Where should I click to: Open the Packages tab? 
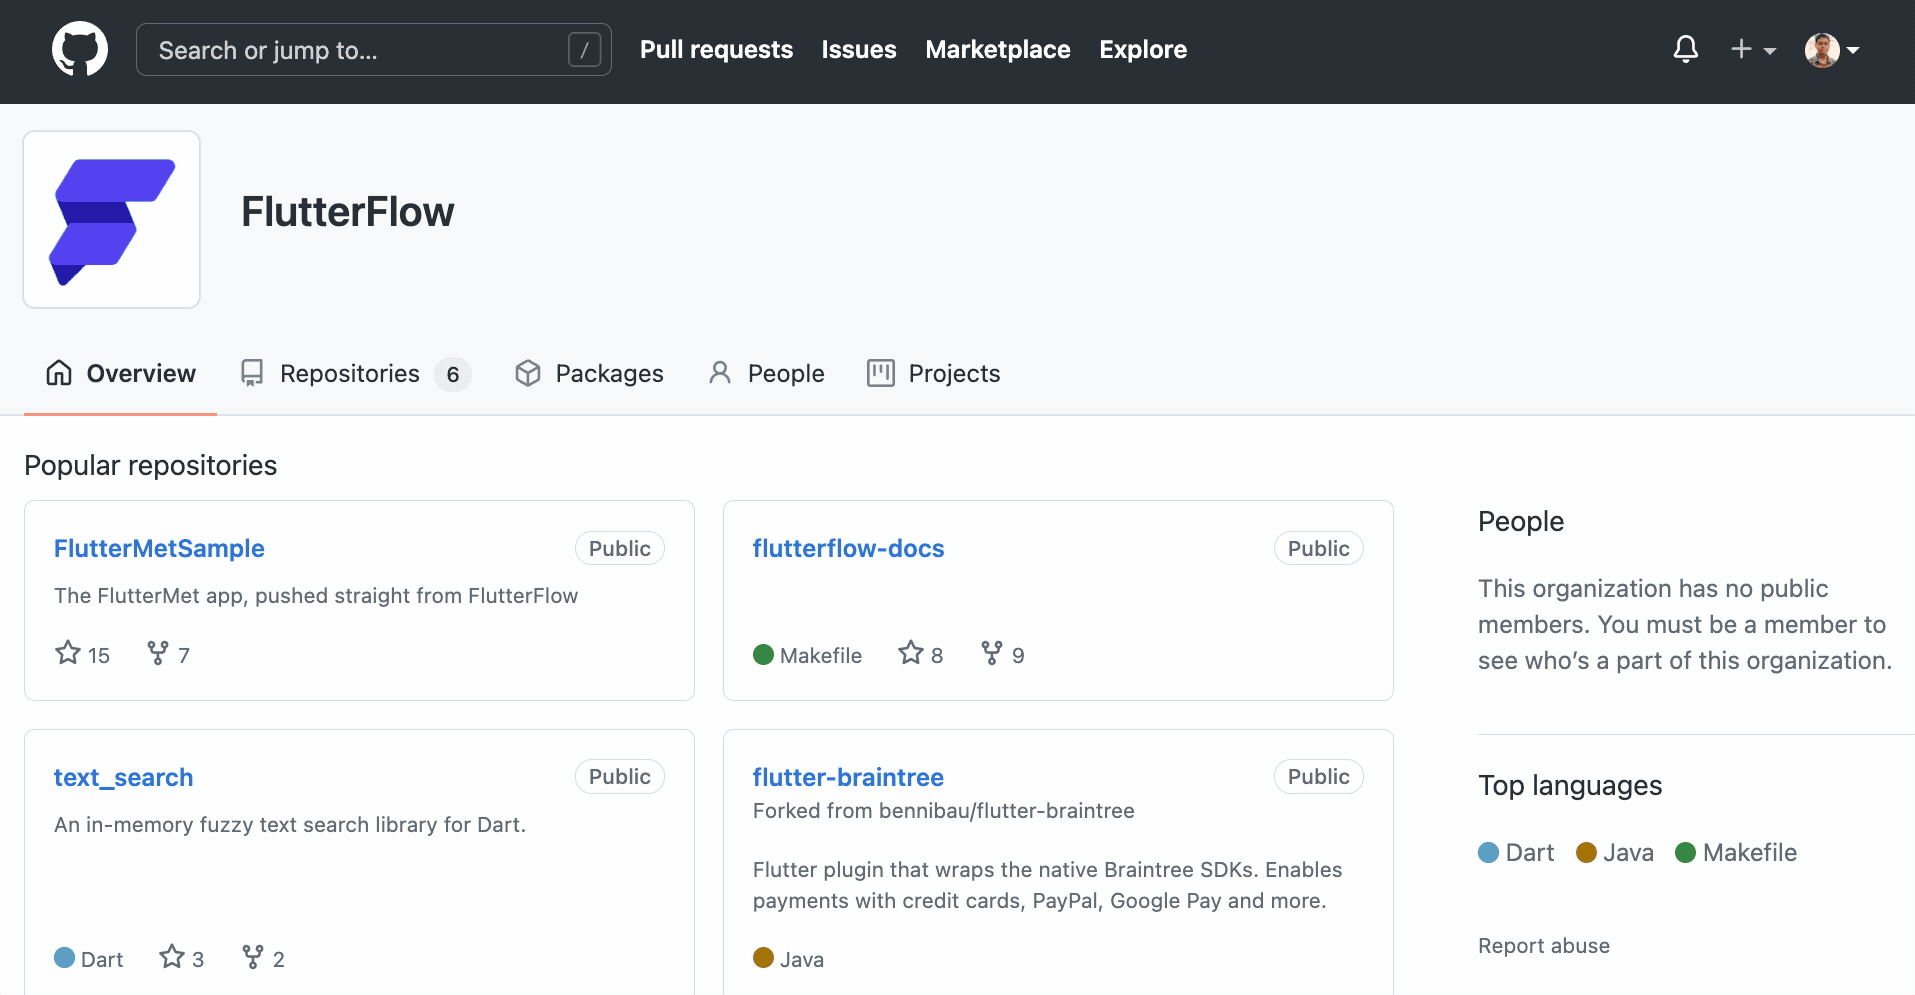coord(589,373)
